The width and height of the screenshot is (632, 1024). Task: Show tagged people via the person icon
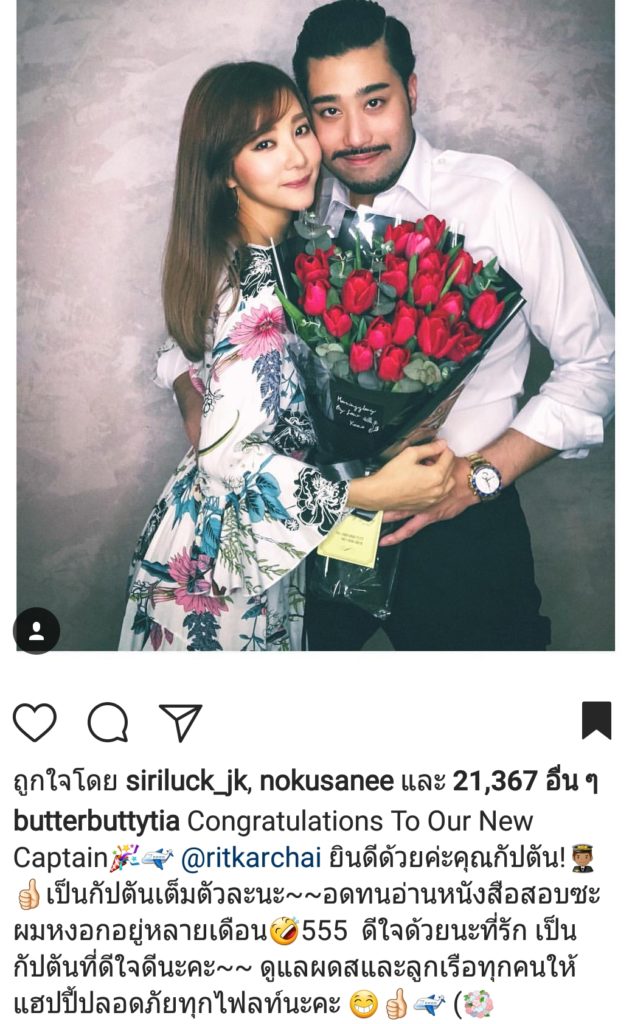(37, 631)
